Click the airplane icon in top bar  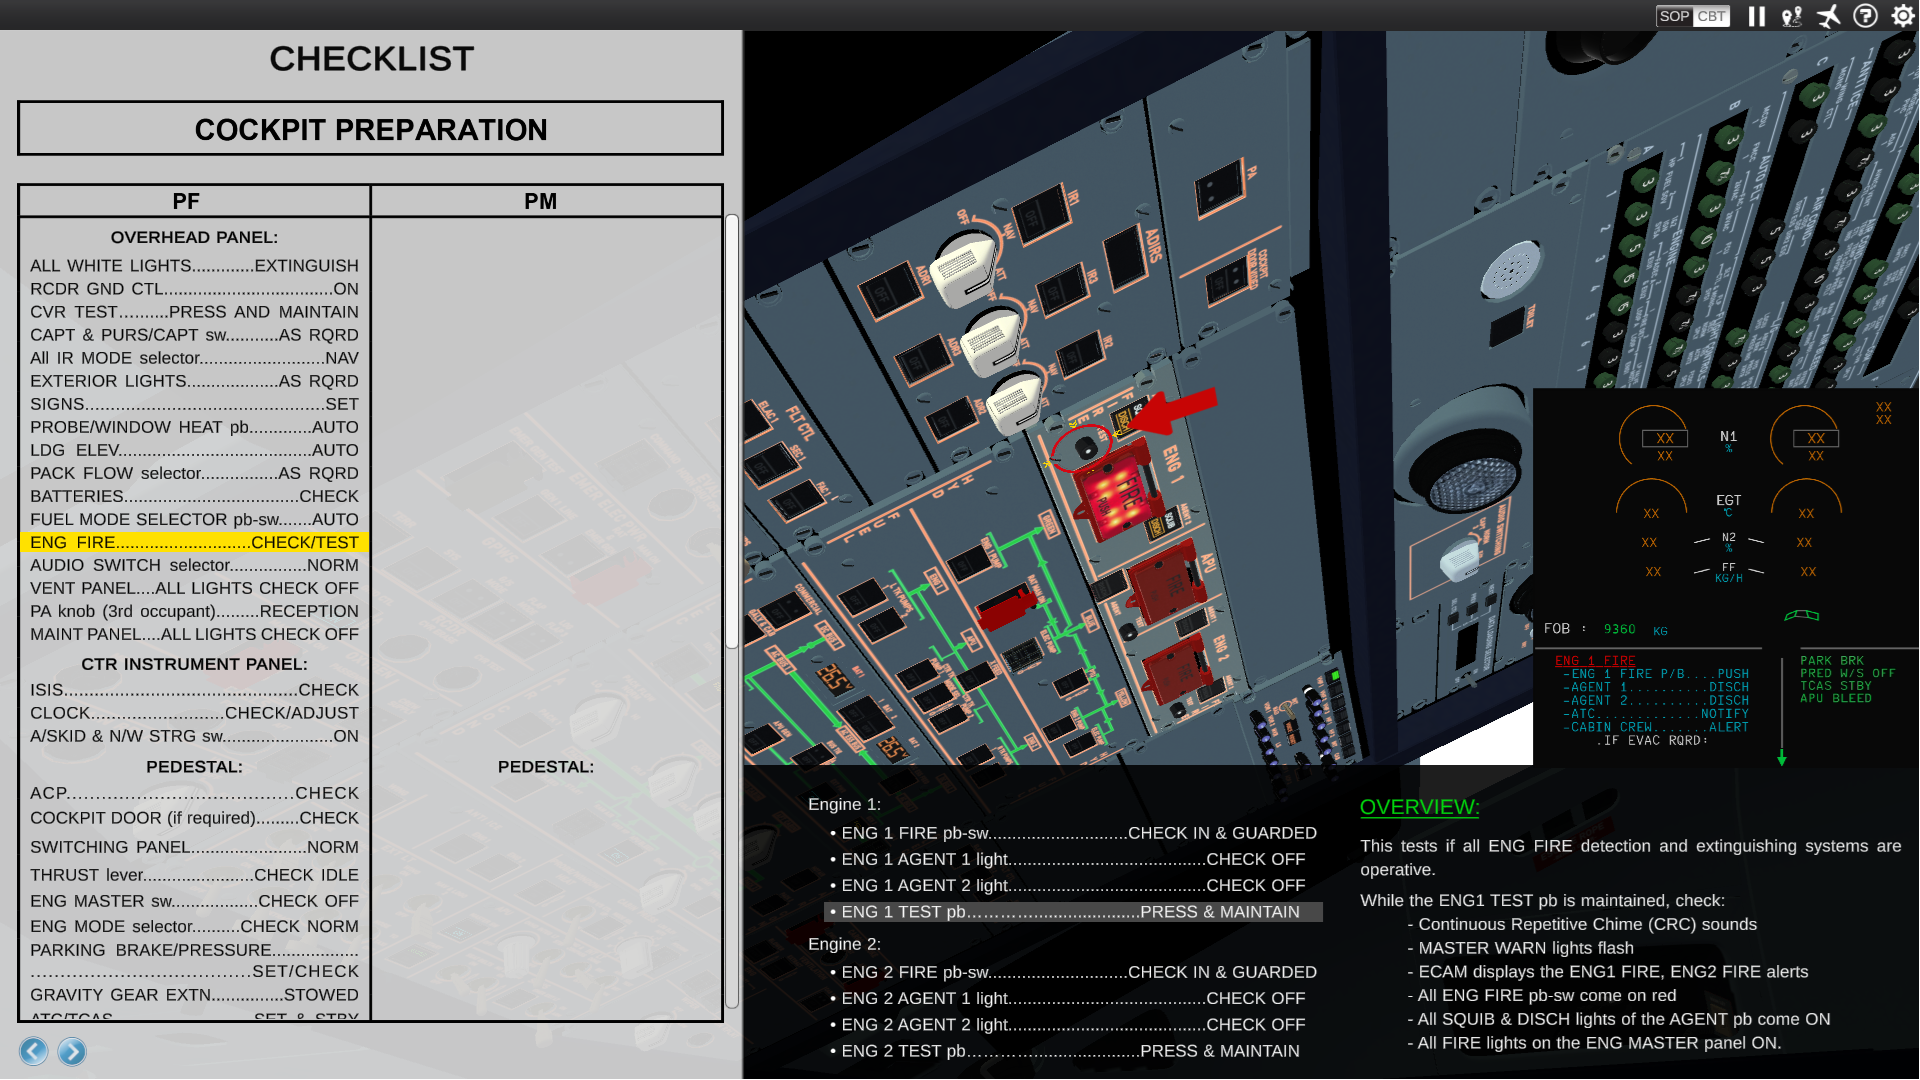pyautogui.click(x=1828, y=16)
